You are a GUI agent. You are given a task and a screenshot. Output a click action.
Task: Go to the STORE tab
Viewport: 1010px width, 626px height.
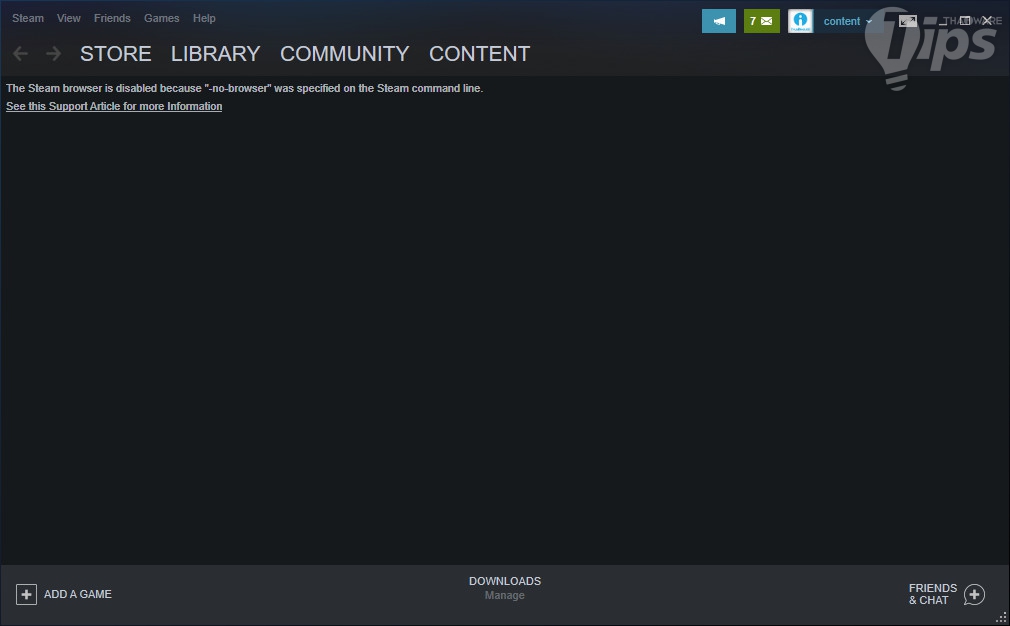116,53
